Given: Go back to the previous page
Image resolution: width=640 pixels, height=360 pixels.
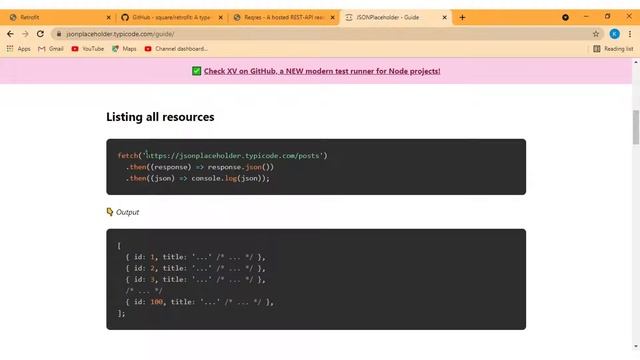Looking at the screenshot, I should pyautogui.click(x=10, y=34).
